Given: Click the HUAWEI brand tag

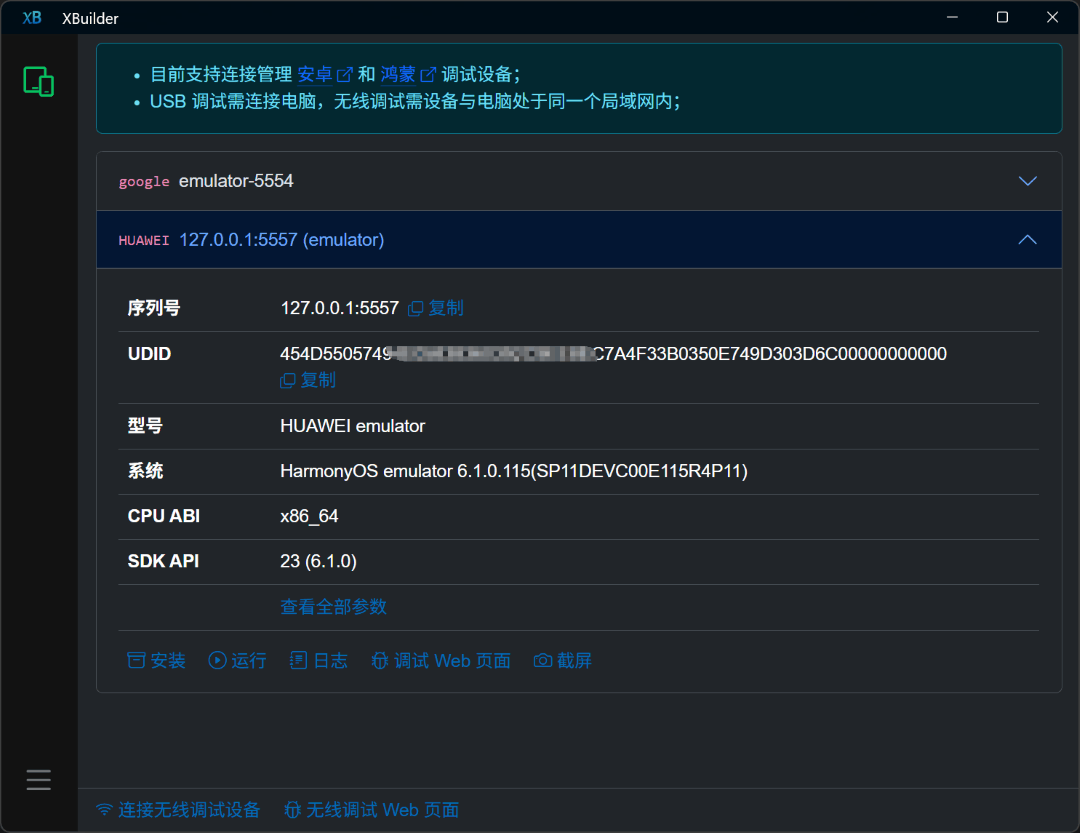Looking at the screenshot, I should (x=144, y=240).
